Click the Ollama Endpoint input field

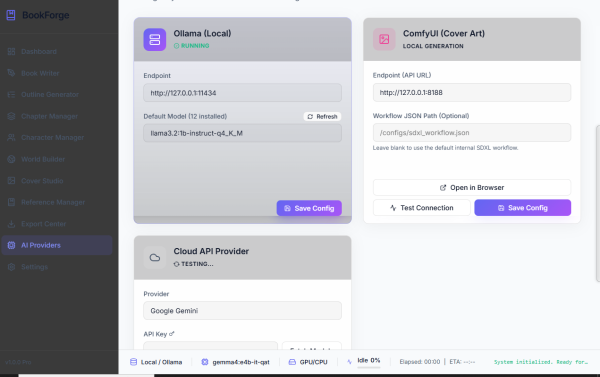(x=243, y=93)
